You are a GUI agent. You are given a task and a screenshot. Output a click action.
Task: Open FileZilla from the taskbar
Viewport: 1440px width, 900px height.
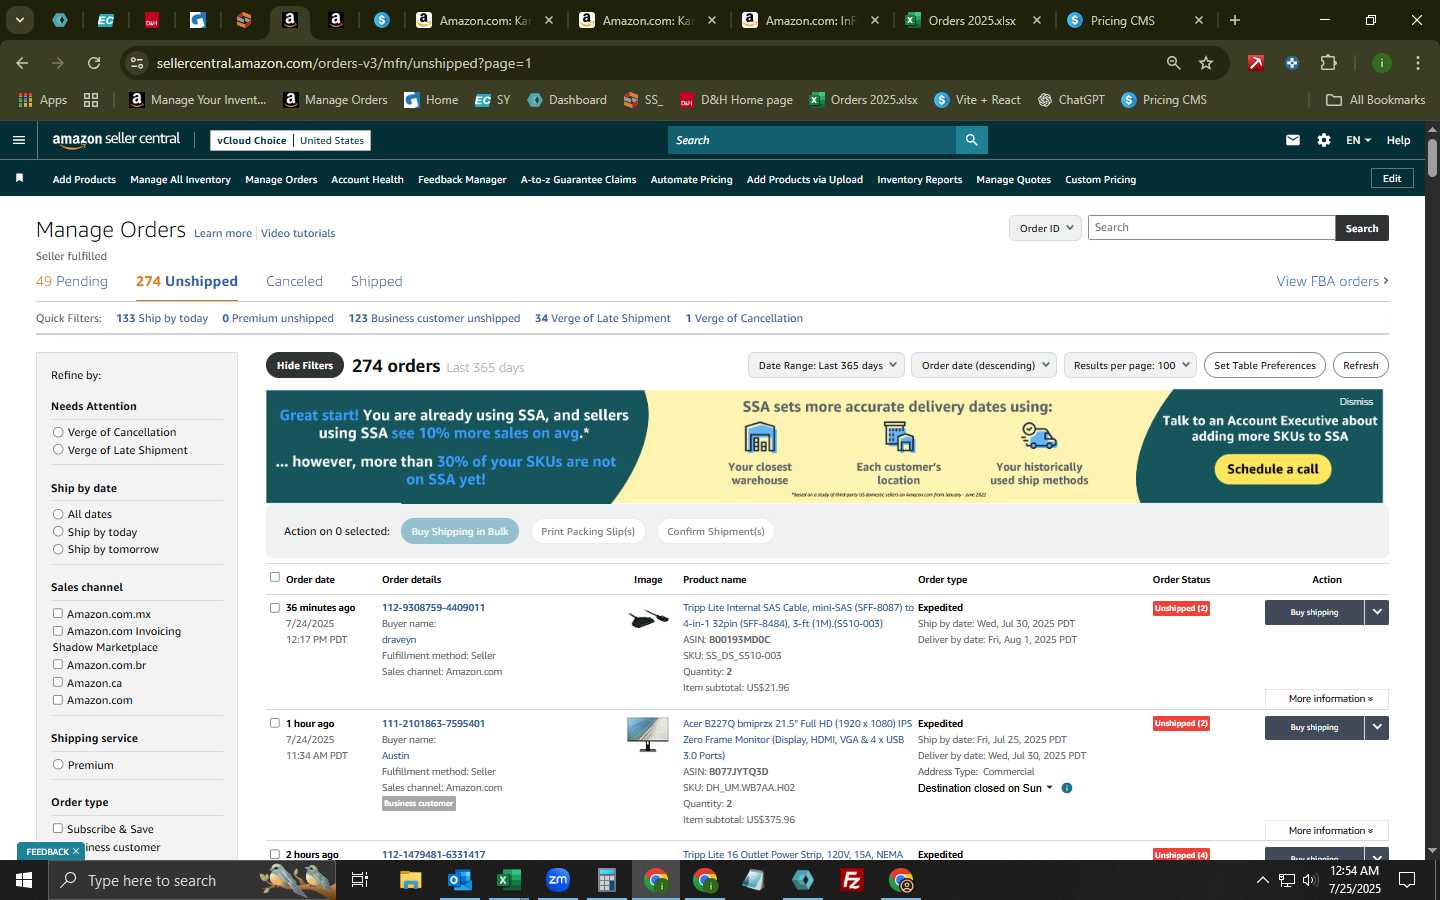pyautogui.click(x=852, y=880)
